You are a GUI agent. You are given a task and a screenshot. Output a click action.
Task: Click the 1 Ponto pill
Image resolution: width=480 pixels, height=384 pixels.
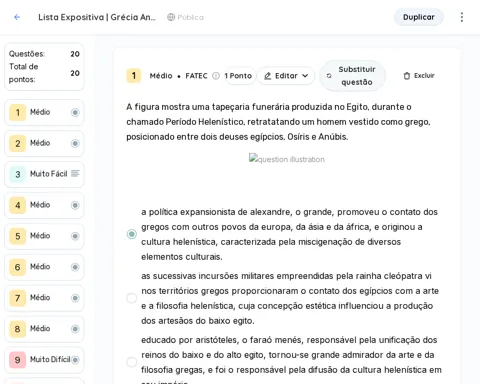[x=238, y=76]
